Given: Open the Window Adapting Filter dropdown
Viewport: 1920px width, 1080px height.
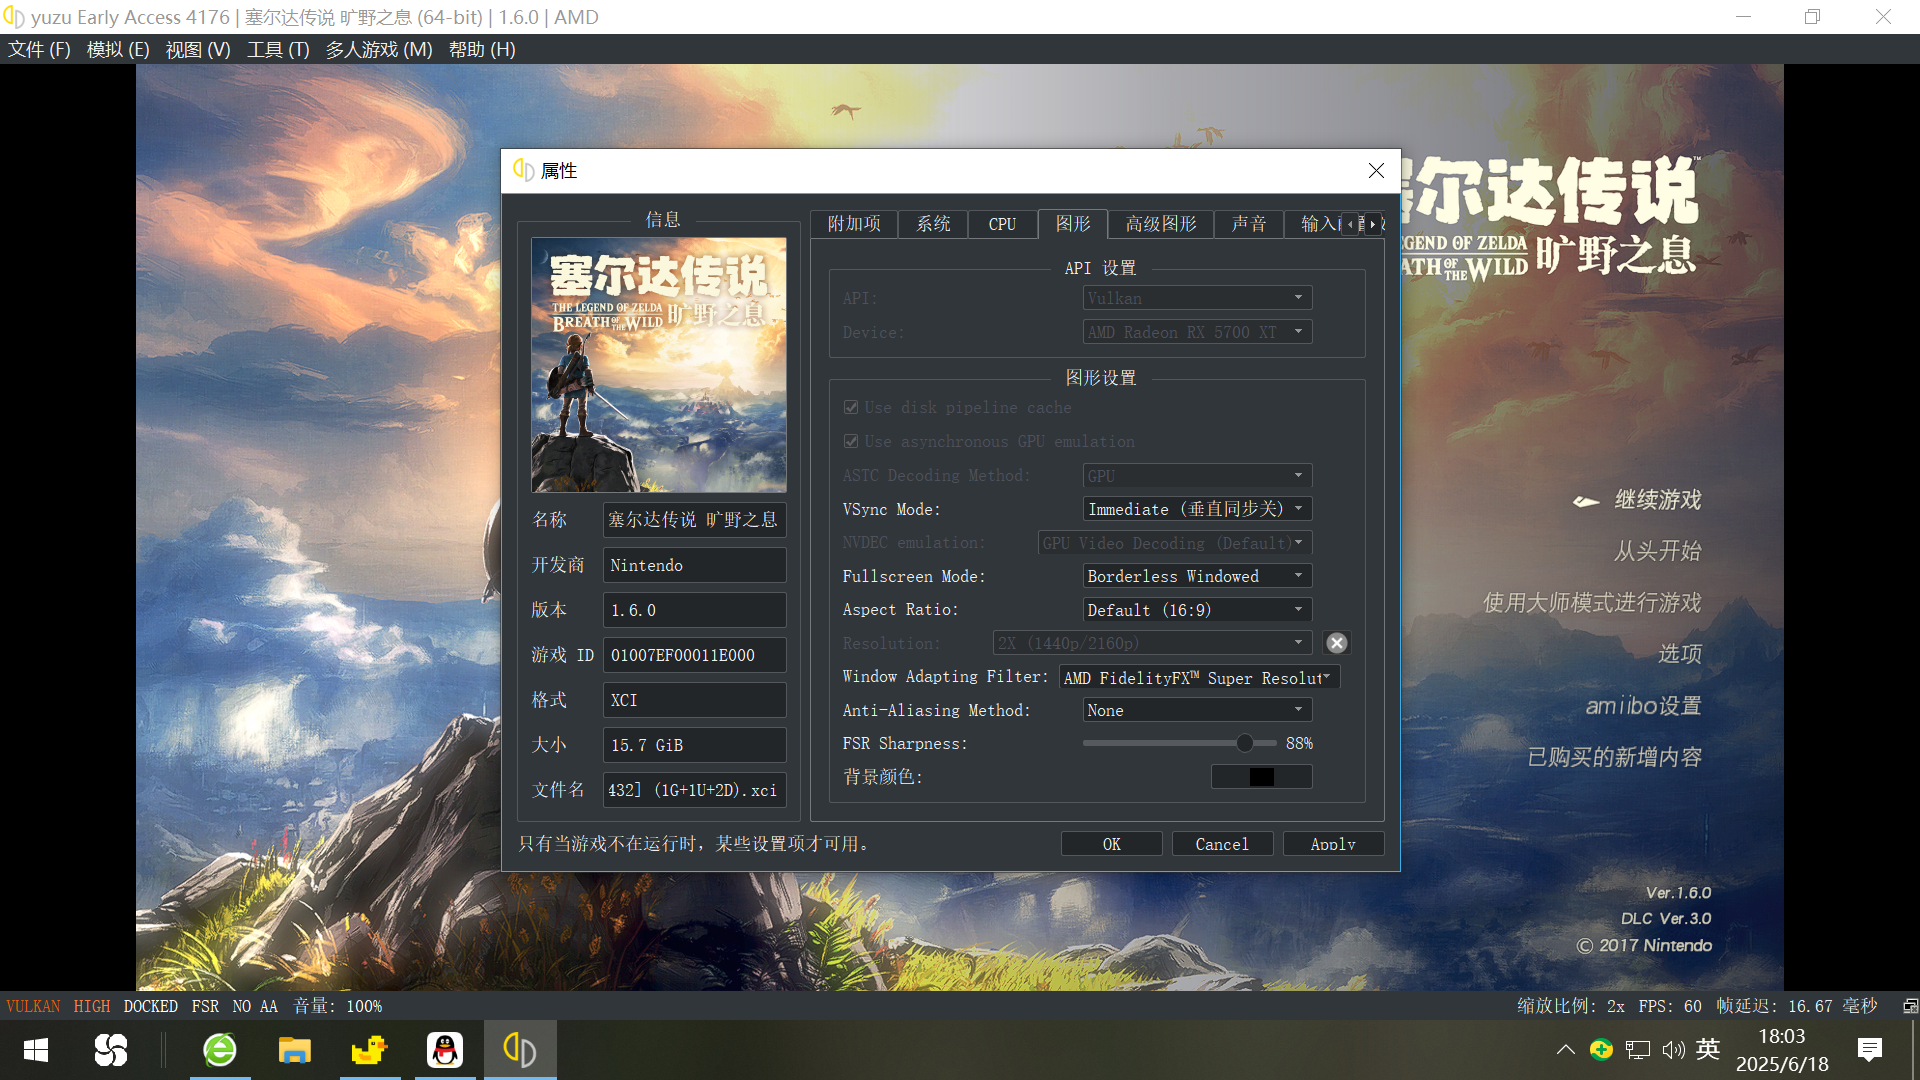Looking at the screenshot, I should click(x=1199, y=678).
